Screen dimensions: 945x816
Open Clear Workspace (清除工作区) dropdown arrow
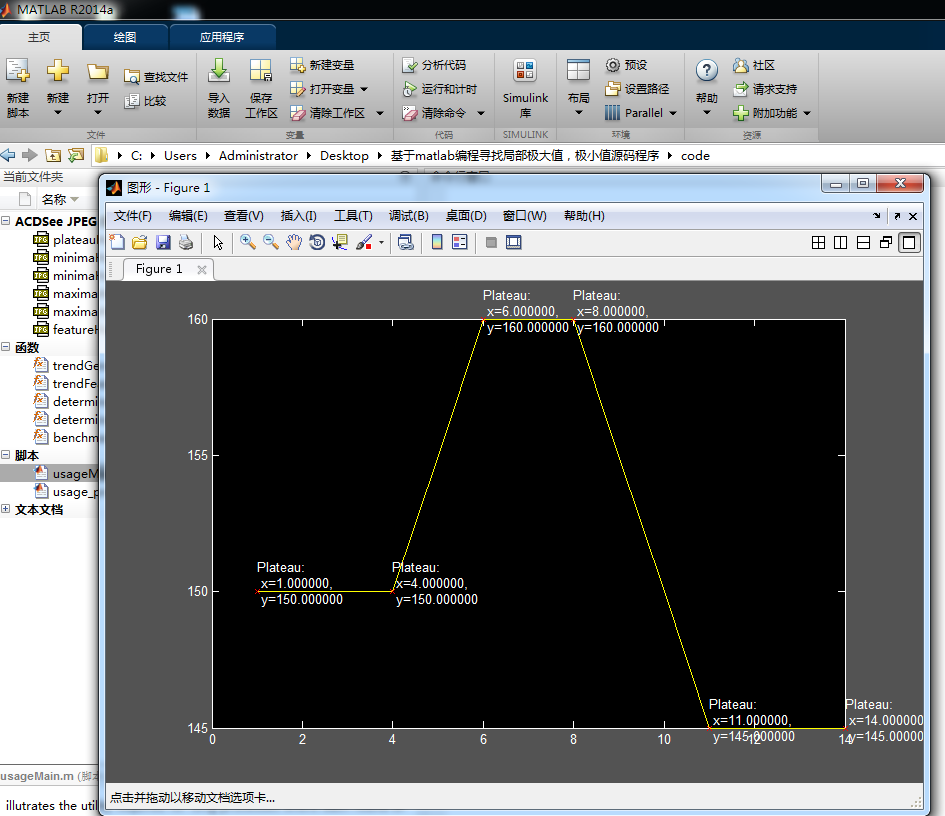click(380, 113)
